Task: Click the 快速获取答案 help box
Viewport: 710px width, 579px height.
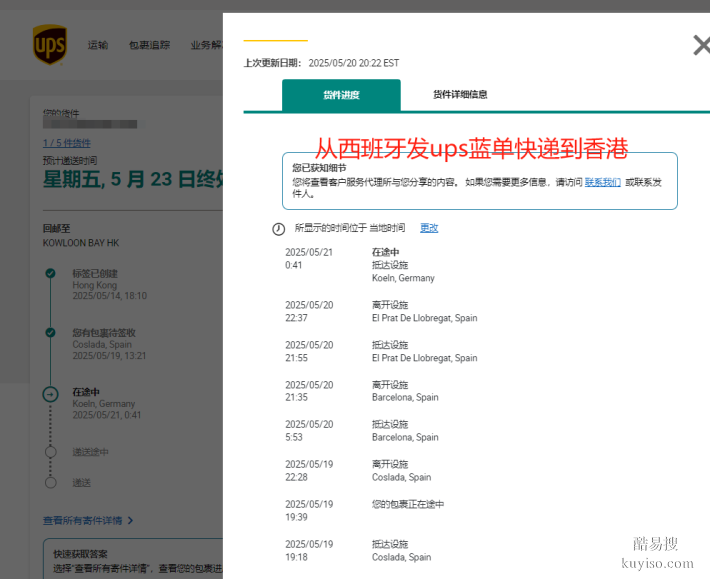Action: (x=133, y=559)
